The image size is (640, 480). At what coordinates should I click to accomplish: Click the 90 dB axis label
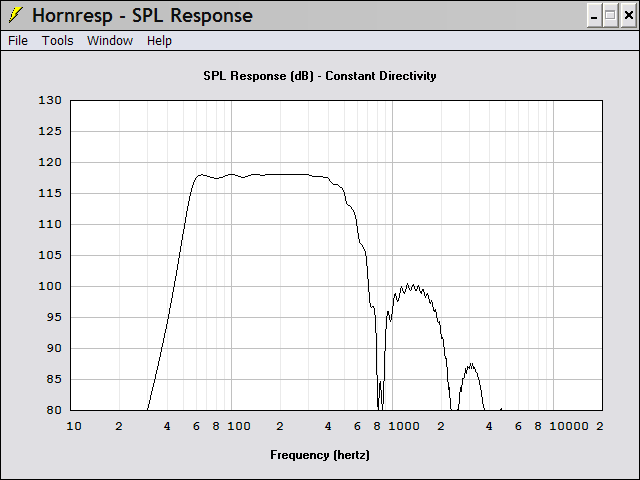(x=52, y=348)
